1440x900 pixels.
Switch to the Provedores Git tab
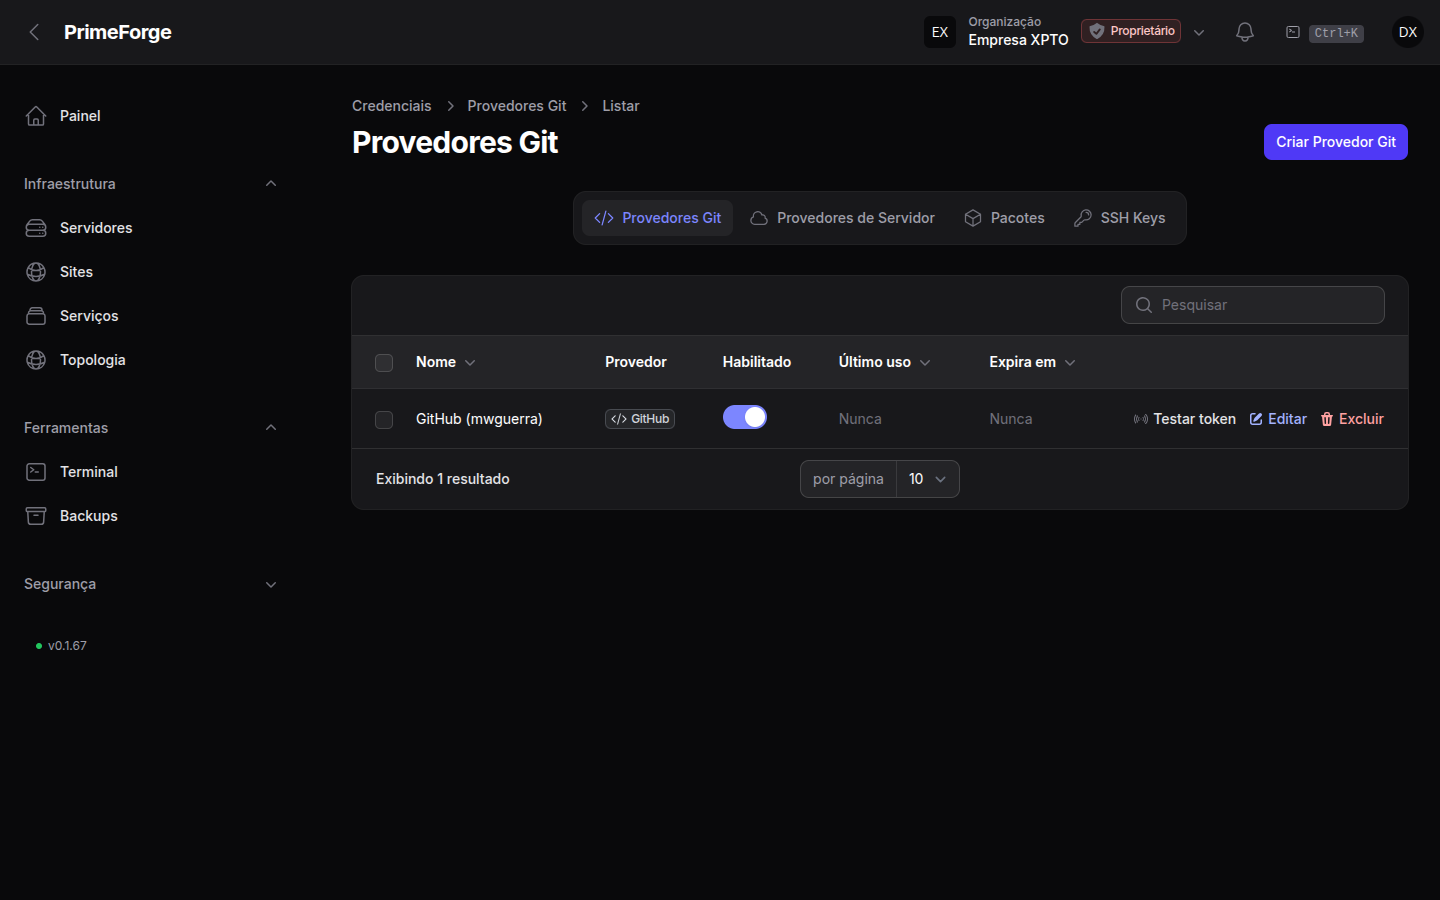coord(657,218)
